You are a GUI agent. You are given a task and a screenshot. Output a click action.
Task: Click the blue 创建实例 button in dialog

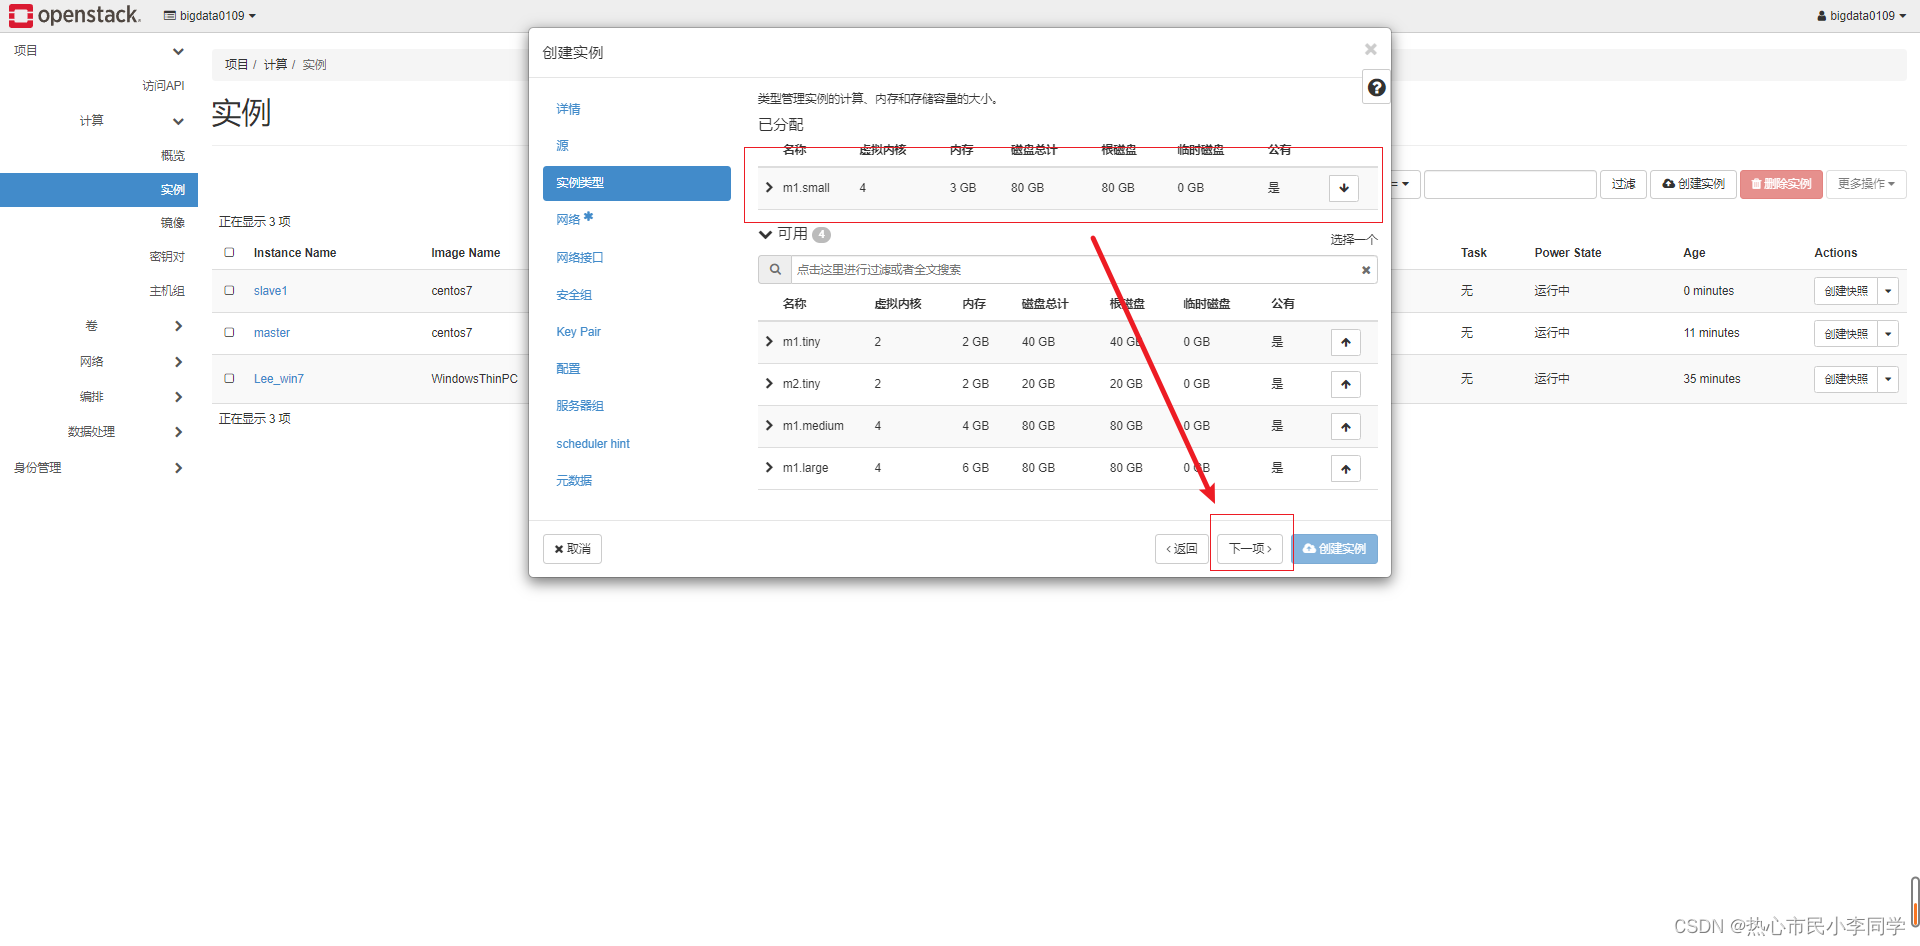point(1335,549)
